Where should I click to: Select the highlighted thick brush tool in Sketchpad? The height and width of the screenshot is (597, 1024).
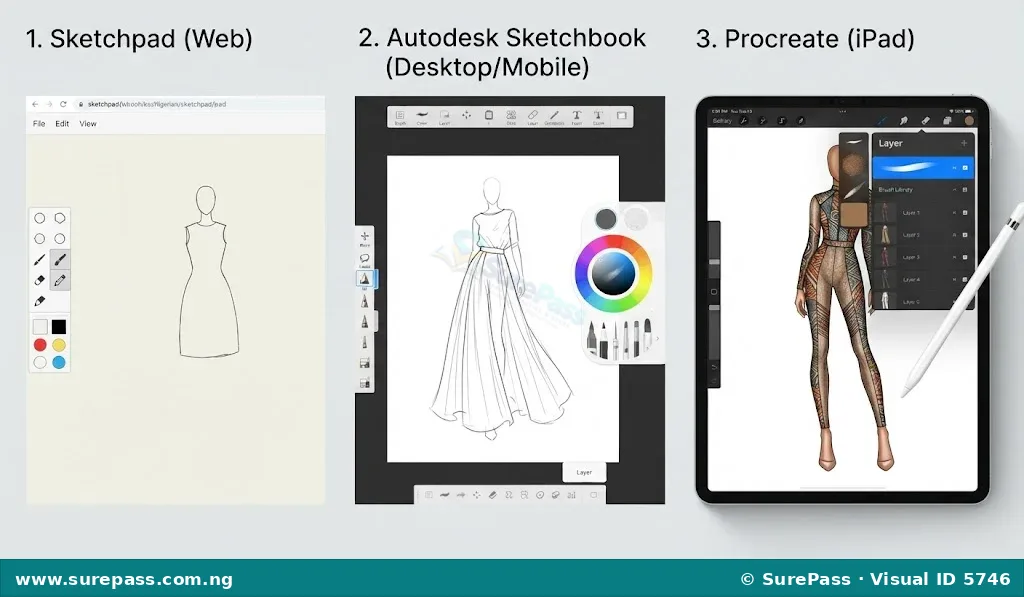click(x=59, y=260)
